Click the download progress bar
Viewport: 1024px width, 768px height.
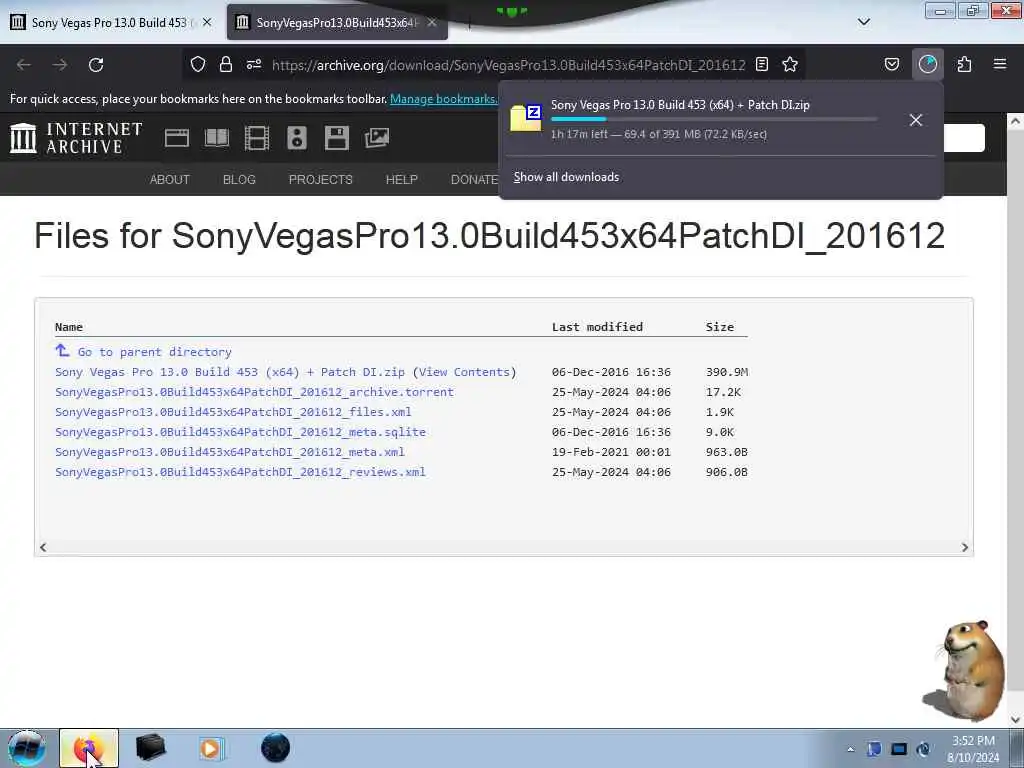tap(713, 120)
